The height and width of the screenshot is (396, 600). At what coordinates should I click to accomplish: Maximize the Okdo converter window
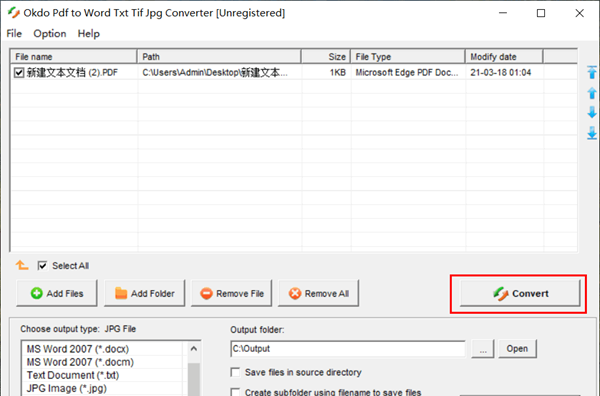click(541, 13)
